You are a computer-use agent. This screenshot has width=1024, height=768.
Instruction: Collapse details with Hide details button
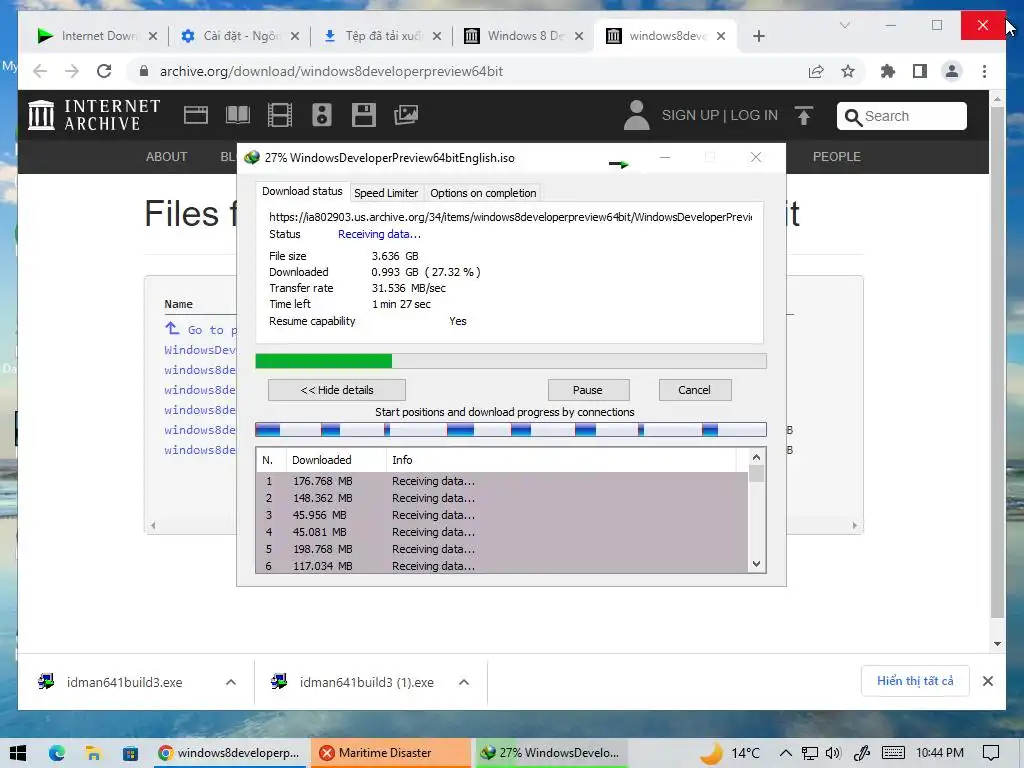click(337, 390)
